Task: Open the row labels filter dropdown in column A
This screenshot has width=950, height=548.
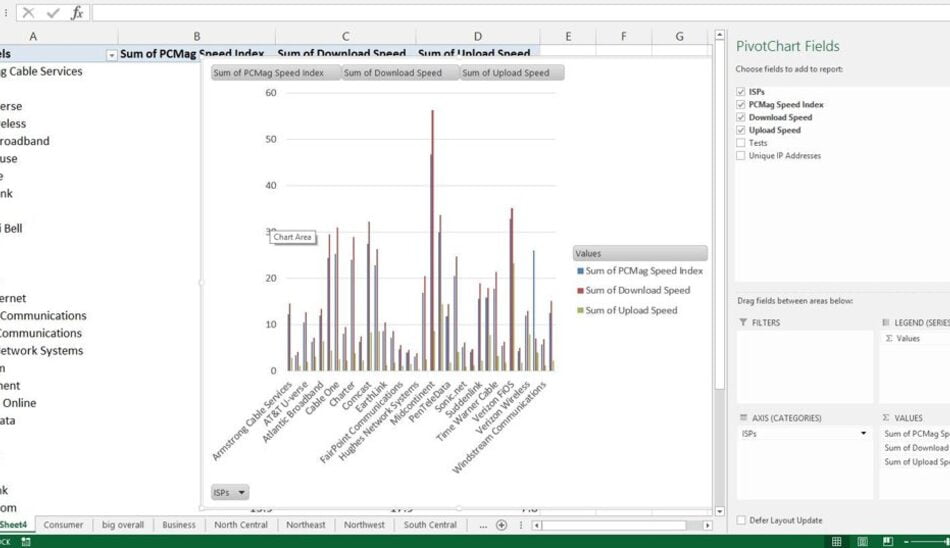Action: (x=111, y=55)
